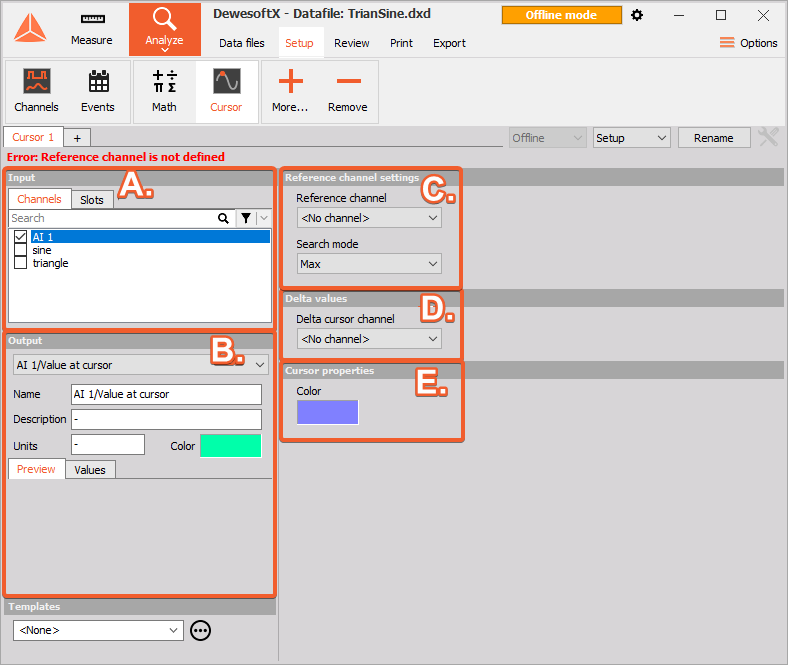
Task: Open the Data files menu
Action: pyautogui.click(x=242, y=43)
